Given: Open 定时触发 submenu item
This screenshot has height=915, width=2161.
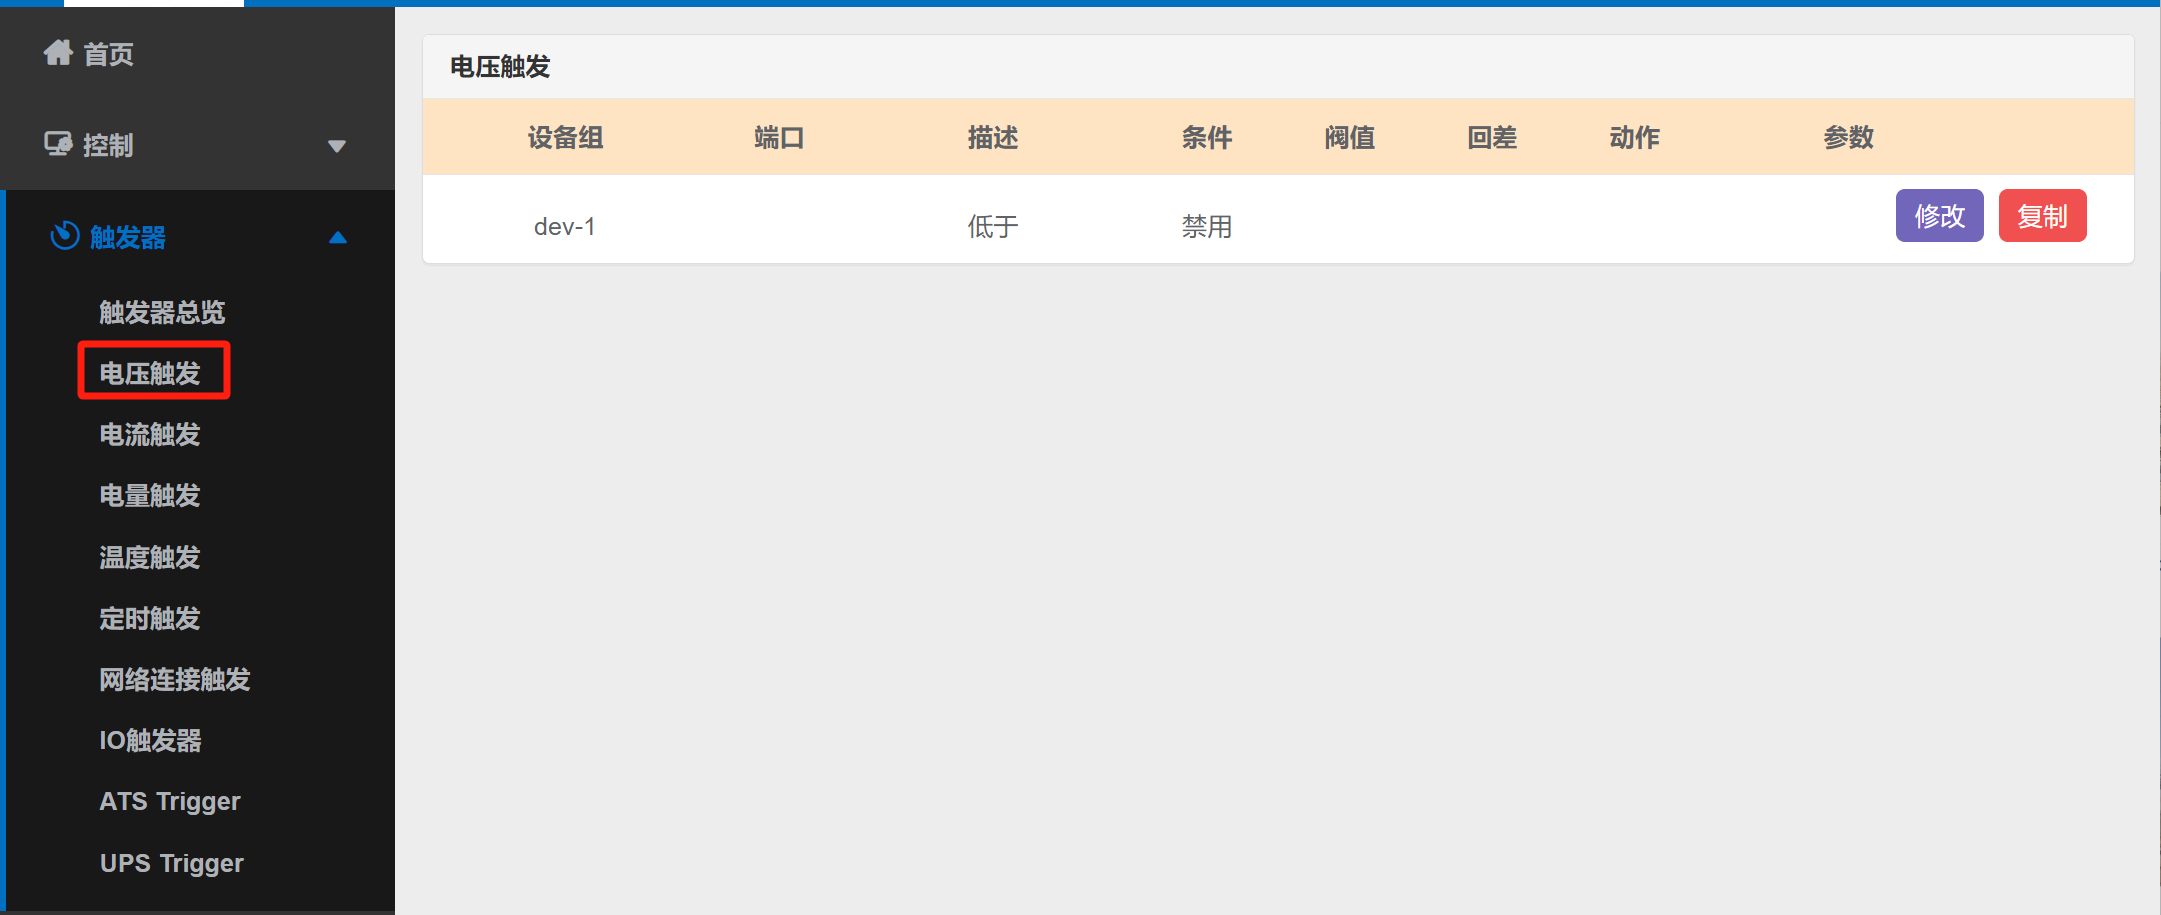Looking at the screenshot, I should 150,618.
